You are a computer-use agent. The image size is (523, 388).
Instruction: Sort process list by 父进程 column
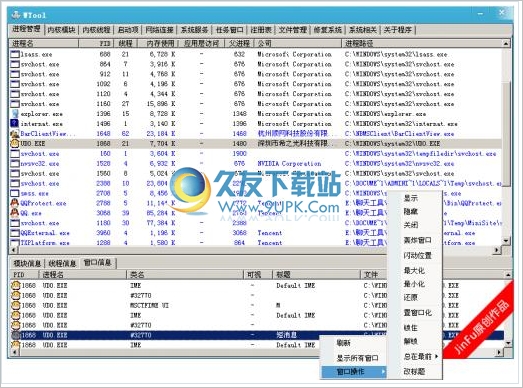pos(239,43)
